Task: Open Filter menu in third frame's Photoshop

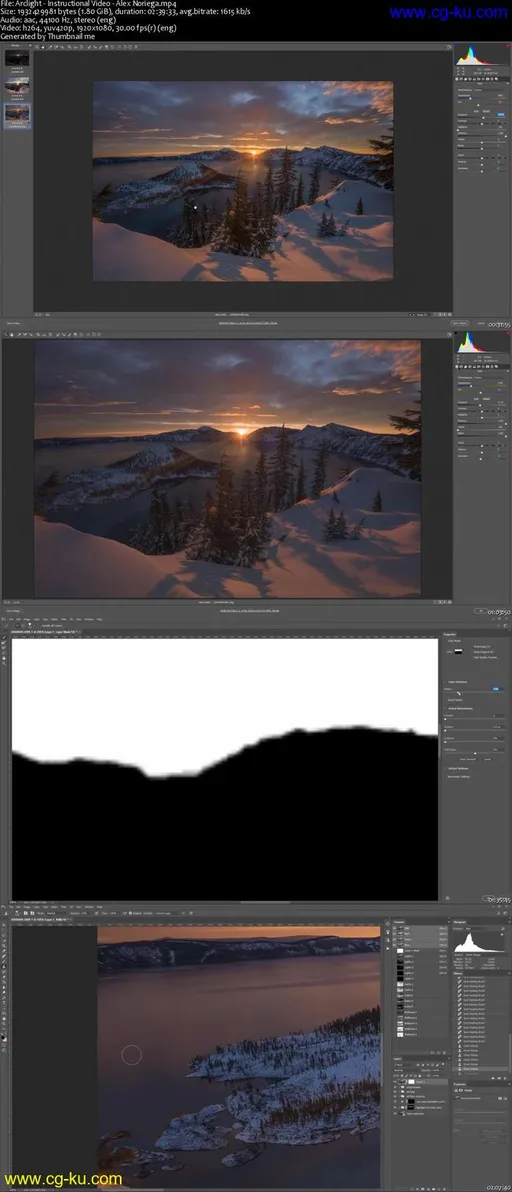Action: coord(64,620)
